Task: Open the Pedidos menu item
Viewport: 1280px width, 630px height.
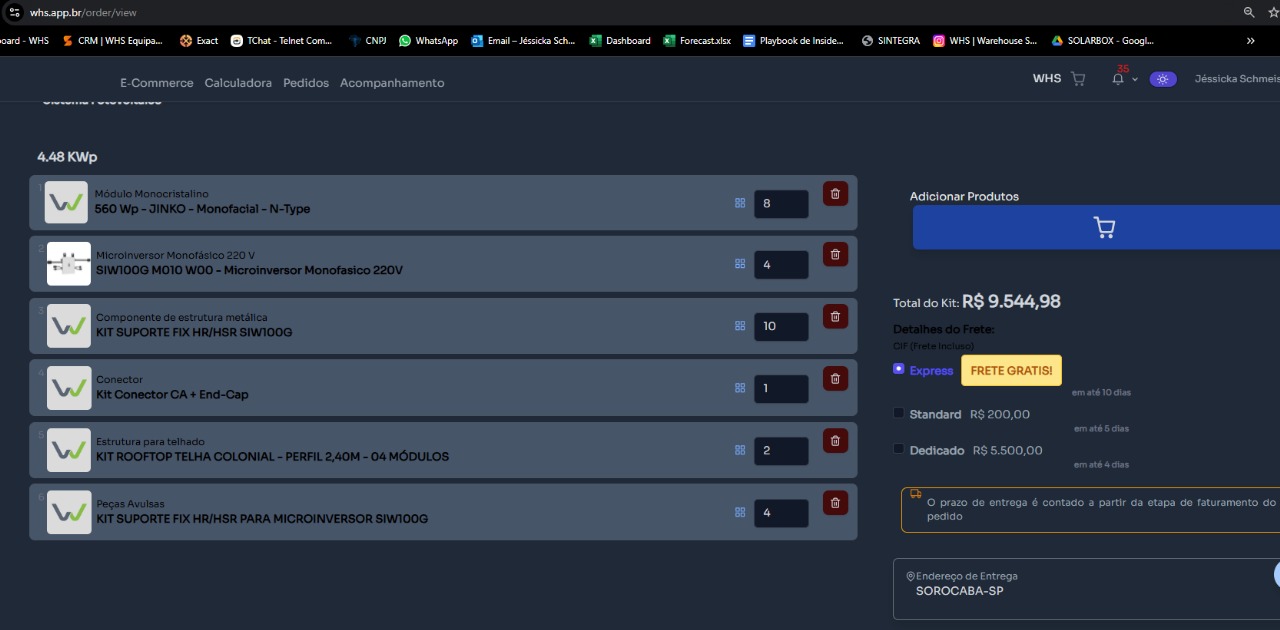Action: pyautogui.click(x=306, y=83)
